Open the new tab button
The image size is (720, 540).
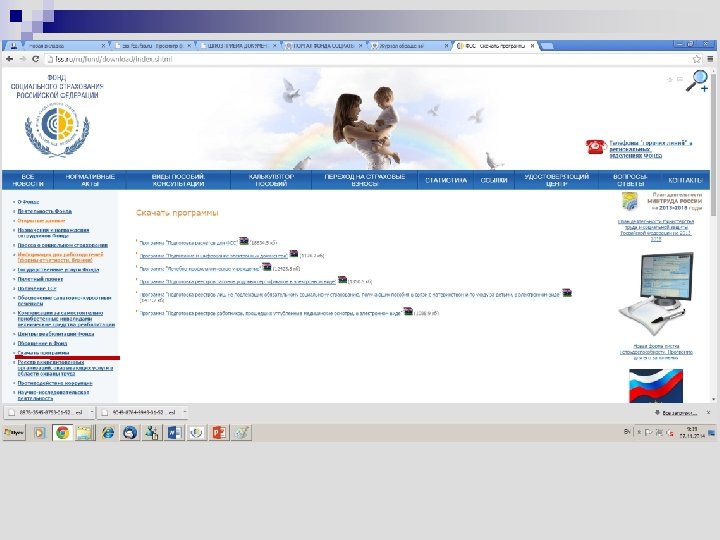pyautogui.click(x=546, y=46)
